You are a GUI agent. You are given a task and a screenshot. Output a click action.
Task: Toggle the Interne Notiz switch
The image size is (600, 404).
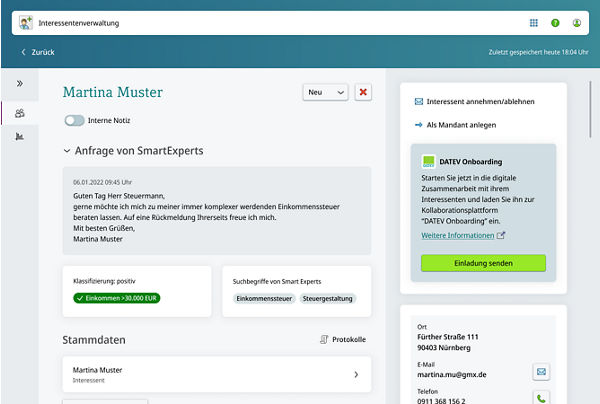[x=74, y=120]
